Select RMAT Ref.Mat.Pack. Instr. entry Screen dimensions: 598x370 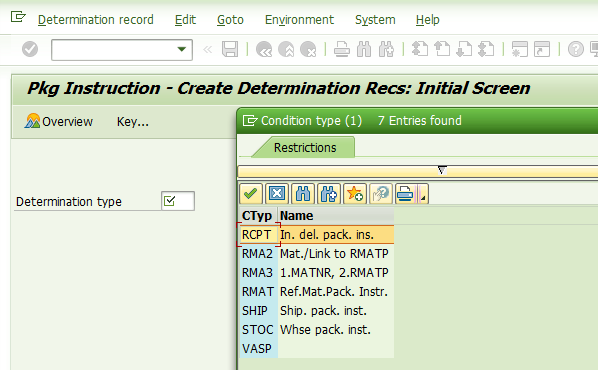(x=317, y=291)
